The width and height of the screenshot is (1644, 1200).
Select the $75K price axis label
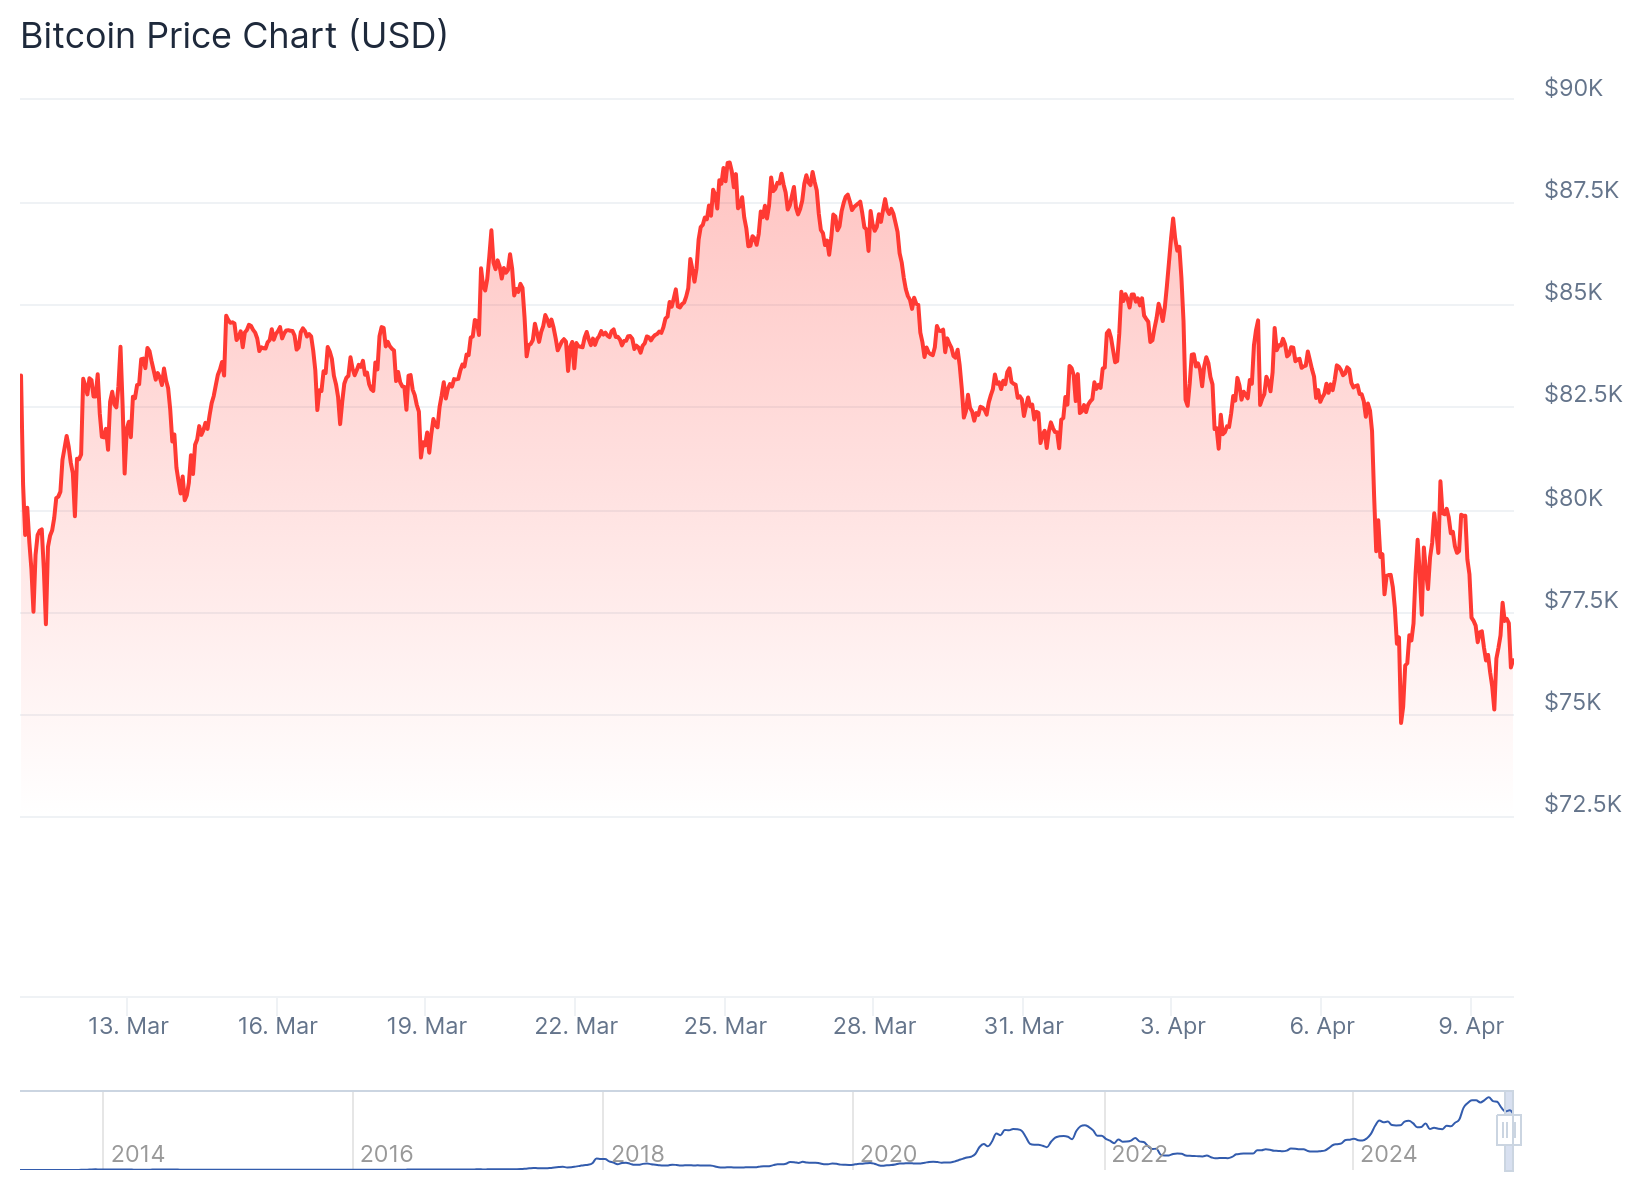(x=1573, y=702)
